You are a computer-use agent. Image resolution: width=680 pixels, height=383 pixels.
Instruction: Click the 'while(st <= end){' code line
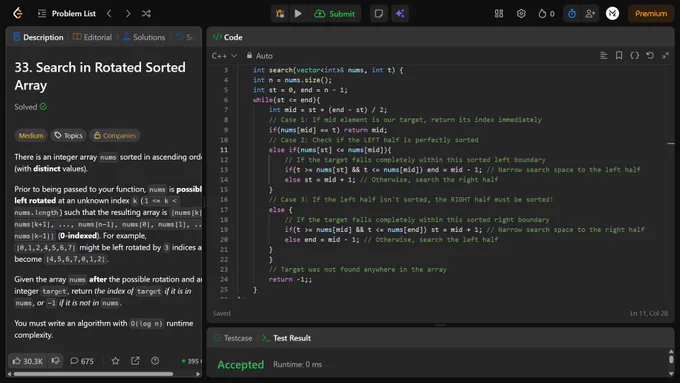pos(286,100)
